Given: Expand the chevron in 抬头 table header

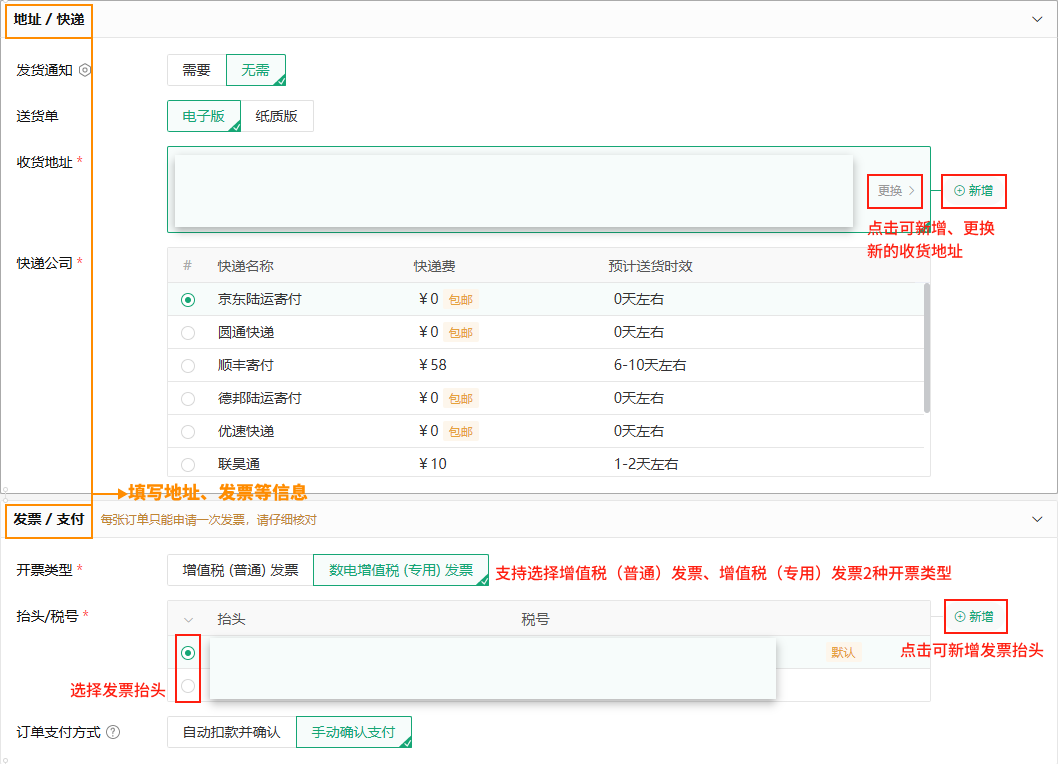Looking at the screenshot, I should [188, 619].
